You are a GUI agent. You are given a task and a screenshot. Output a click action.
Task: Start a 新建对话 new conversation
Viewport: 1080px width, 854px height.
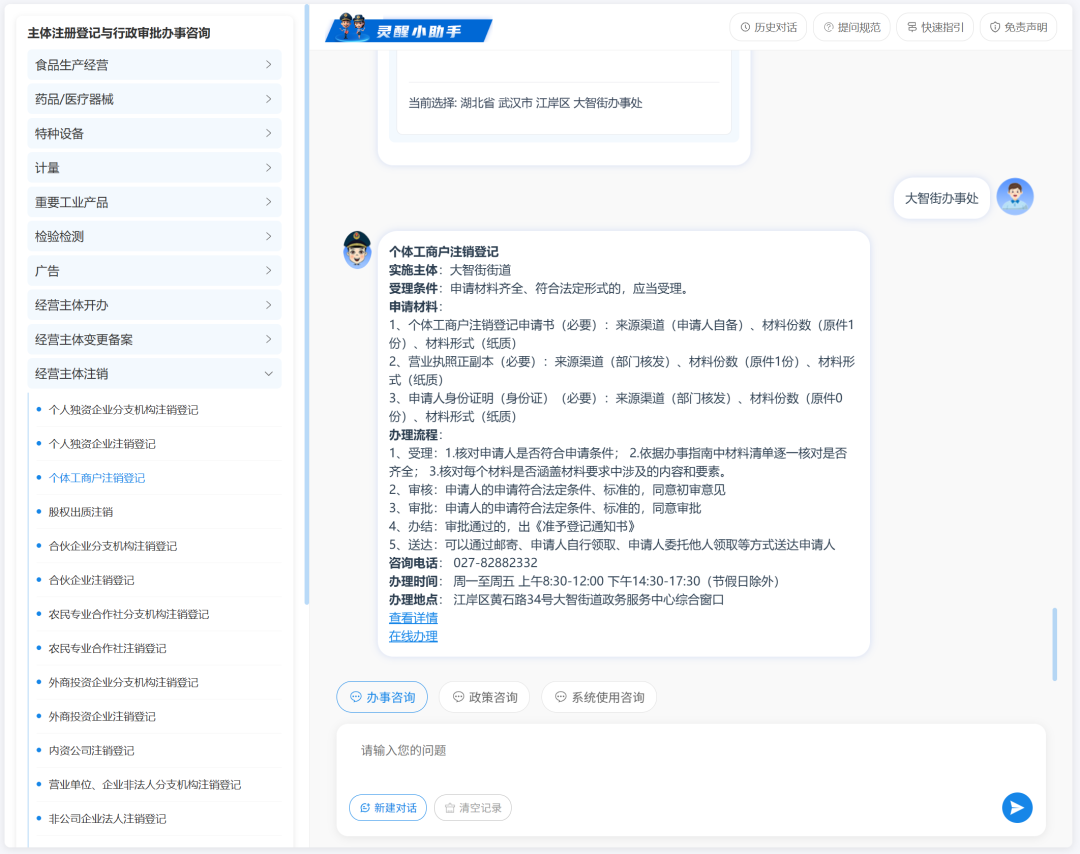(x=387, y=807)
